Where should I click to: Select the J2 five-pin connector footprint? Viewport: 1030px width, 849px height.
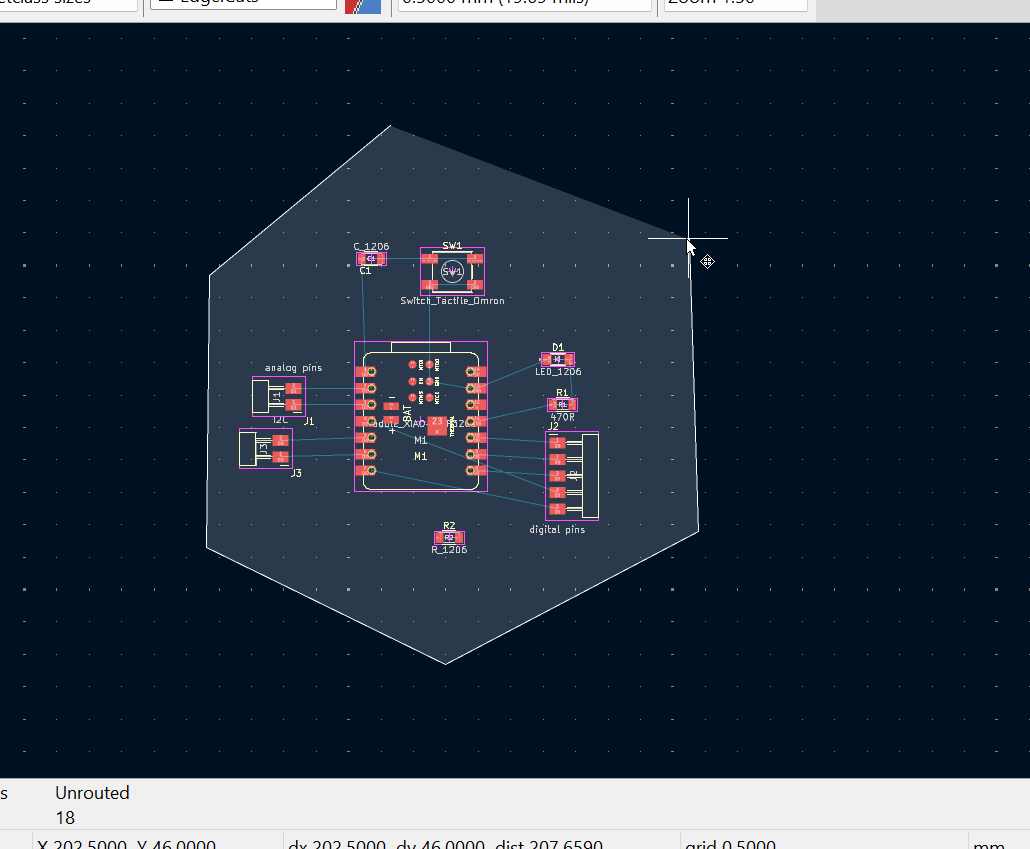(x=572, y=476)
